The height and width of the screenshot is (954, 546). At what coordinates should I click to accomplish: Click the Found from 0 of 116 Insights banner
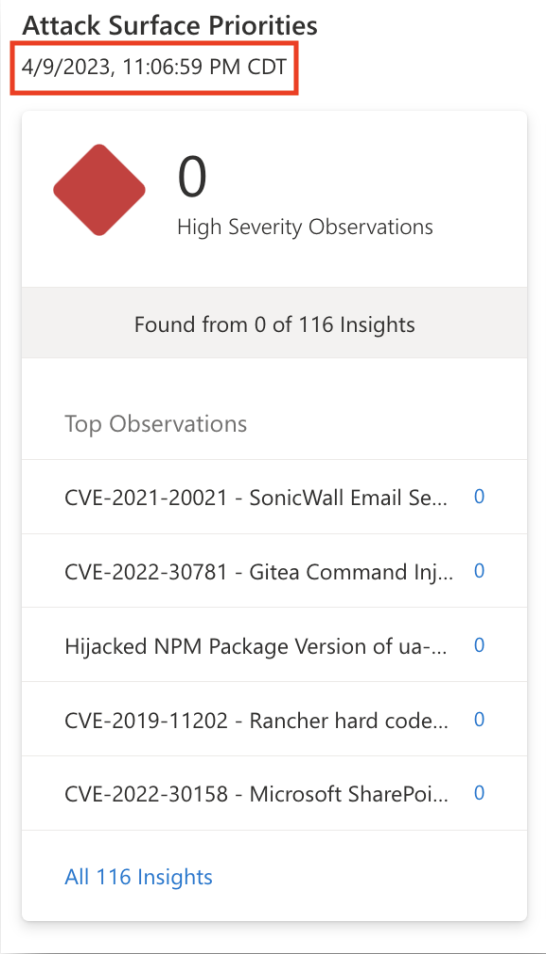(x=275, y=324)
